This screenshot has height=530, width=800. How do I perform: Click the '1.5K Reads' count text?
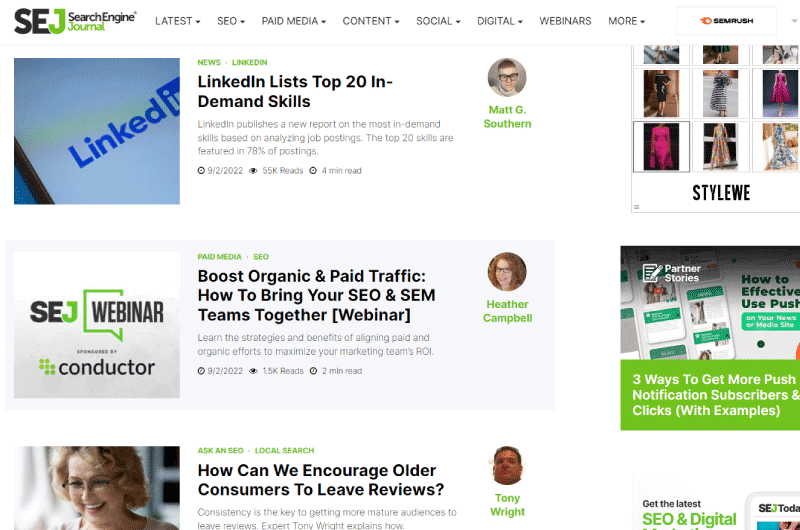pyautogui.click(x=283, y=371)
